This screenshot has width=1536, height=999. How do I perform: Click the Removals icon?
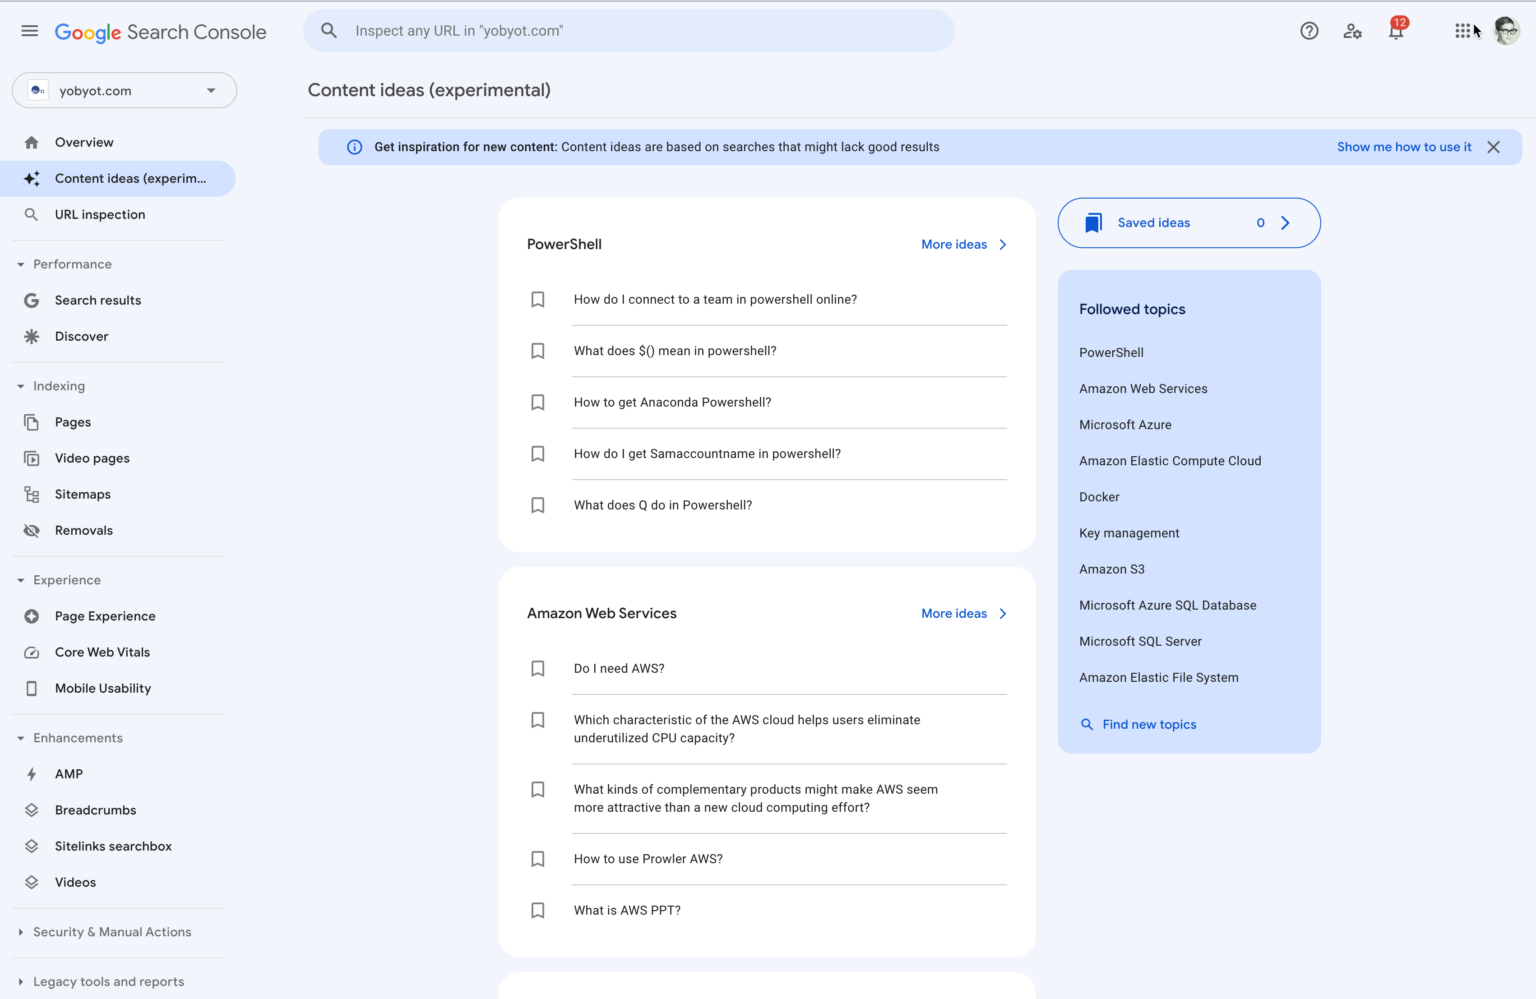point(32,530)
